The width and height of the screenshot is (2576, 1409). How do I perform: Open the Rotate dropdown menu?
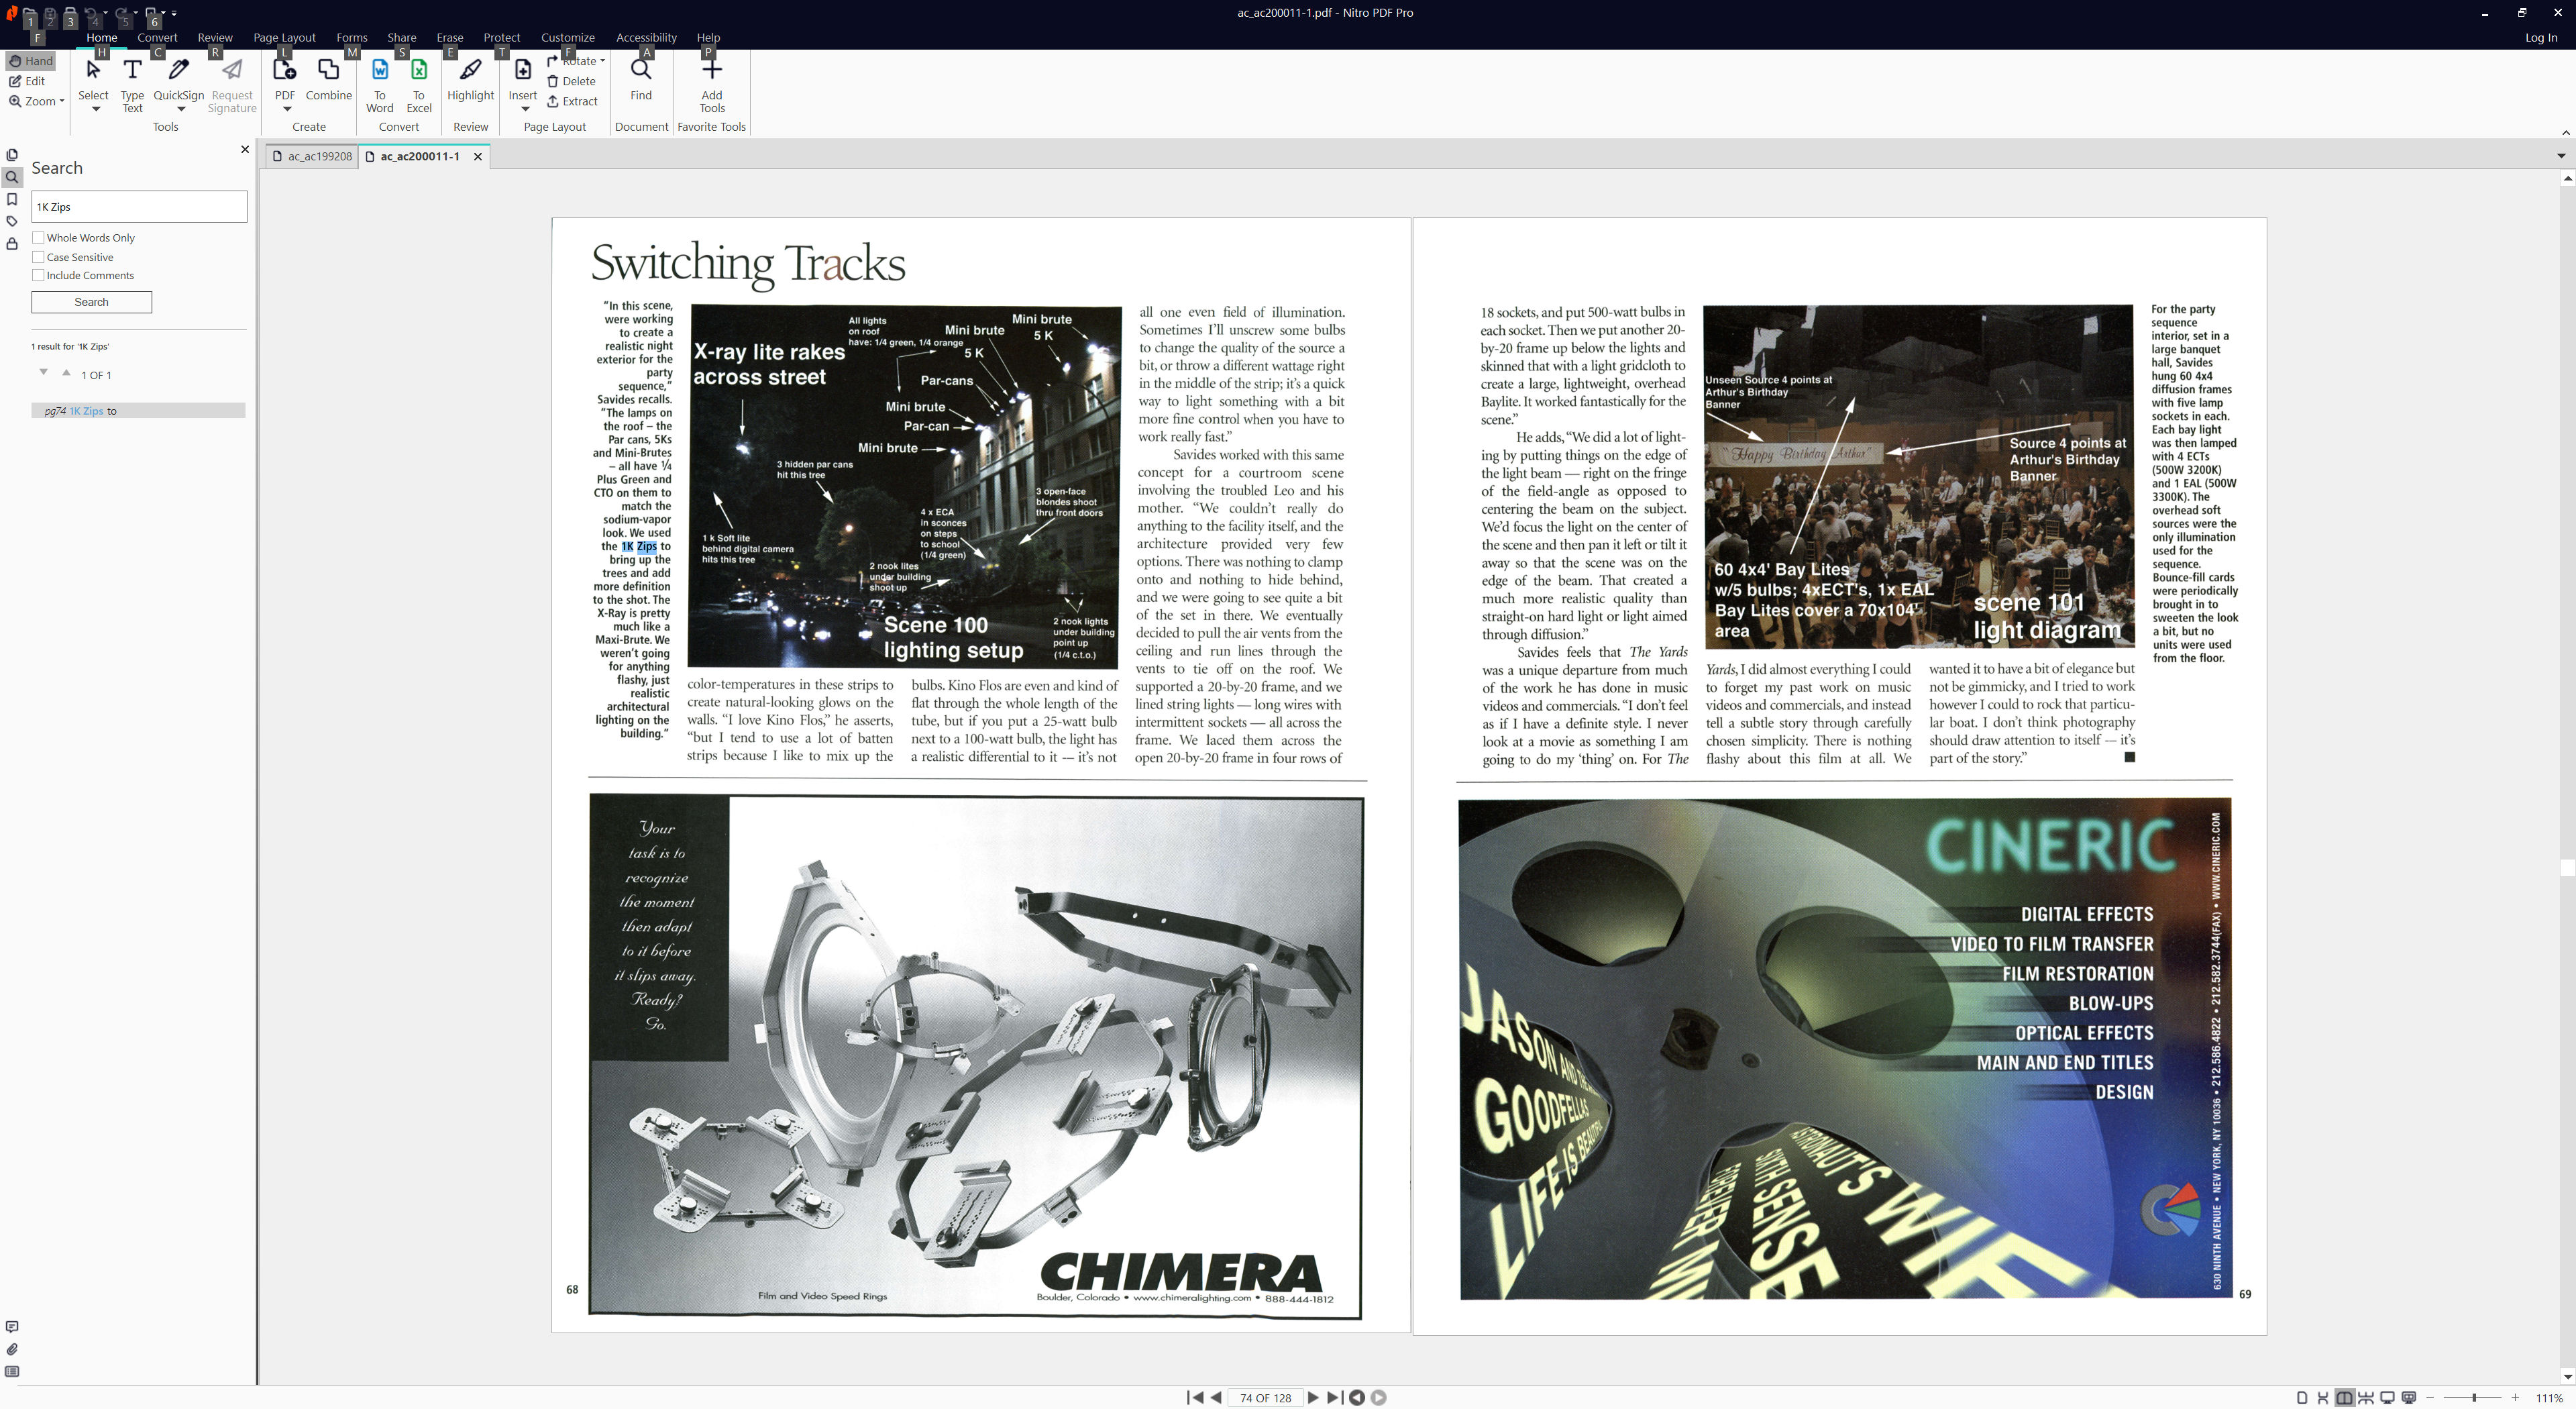coord(602,61)
